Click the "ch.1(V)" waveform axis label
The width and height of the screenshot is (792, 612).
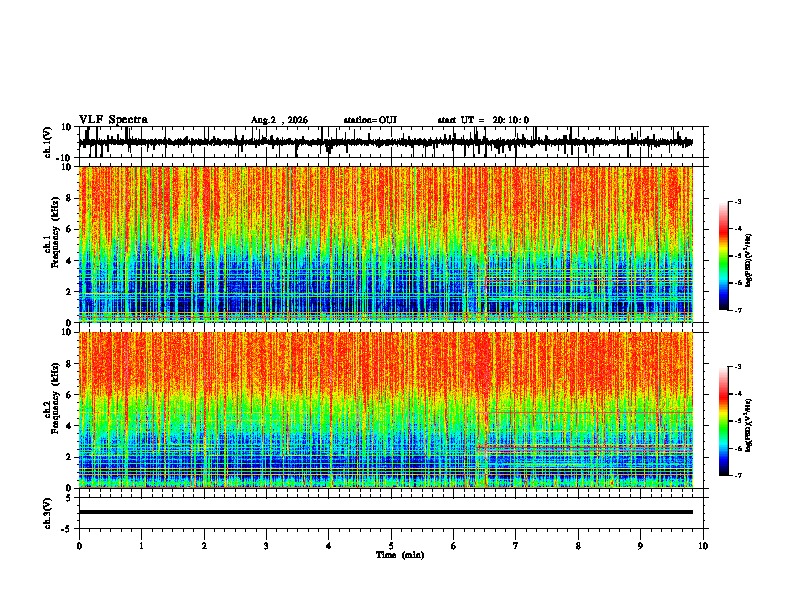click(48, 142)
